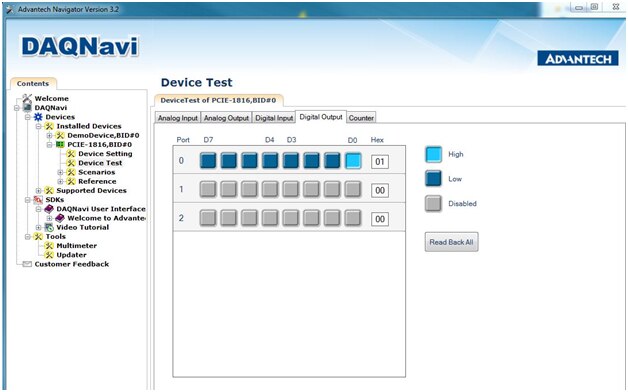Collapse the Tools tree node
The image size is (628, 392).
click(28, 237)
